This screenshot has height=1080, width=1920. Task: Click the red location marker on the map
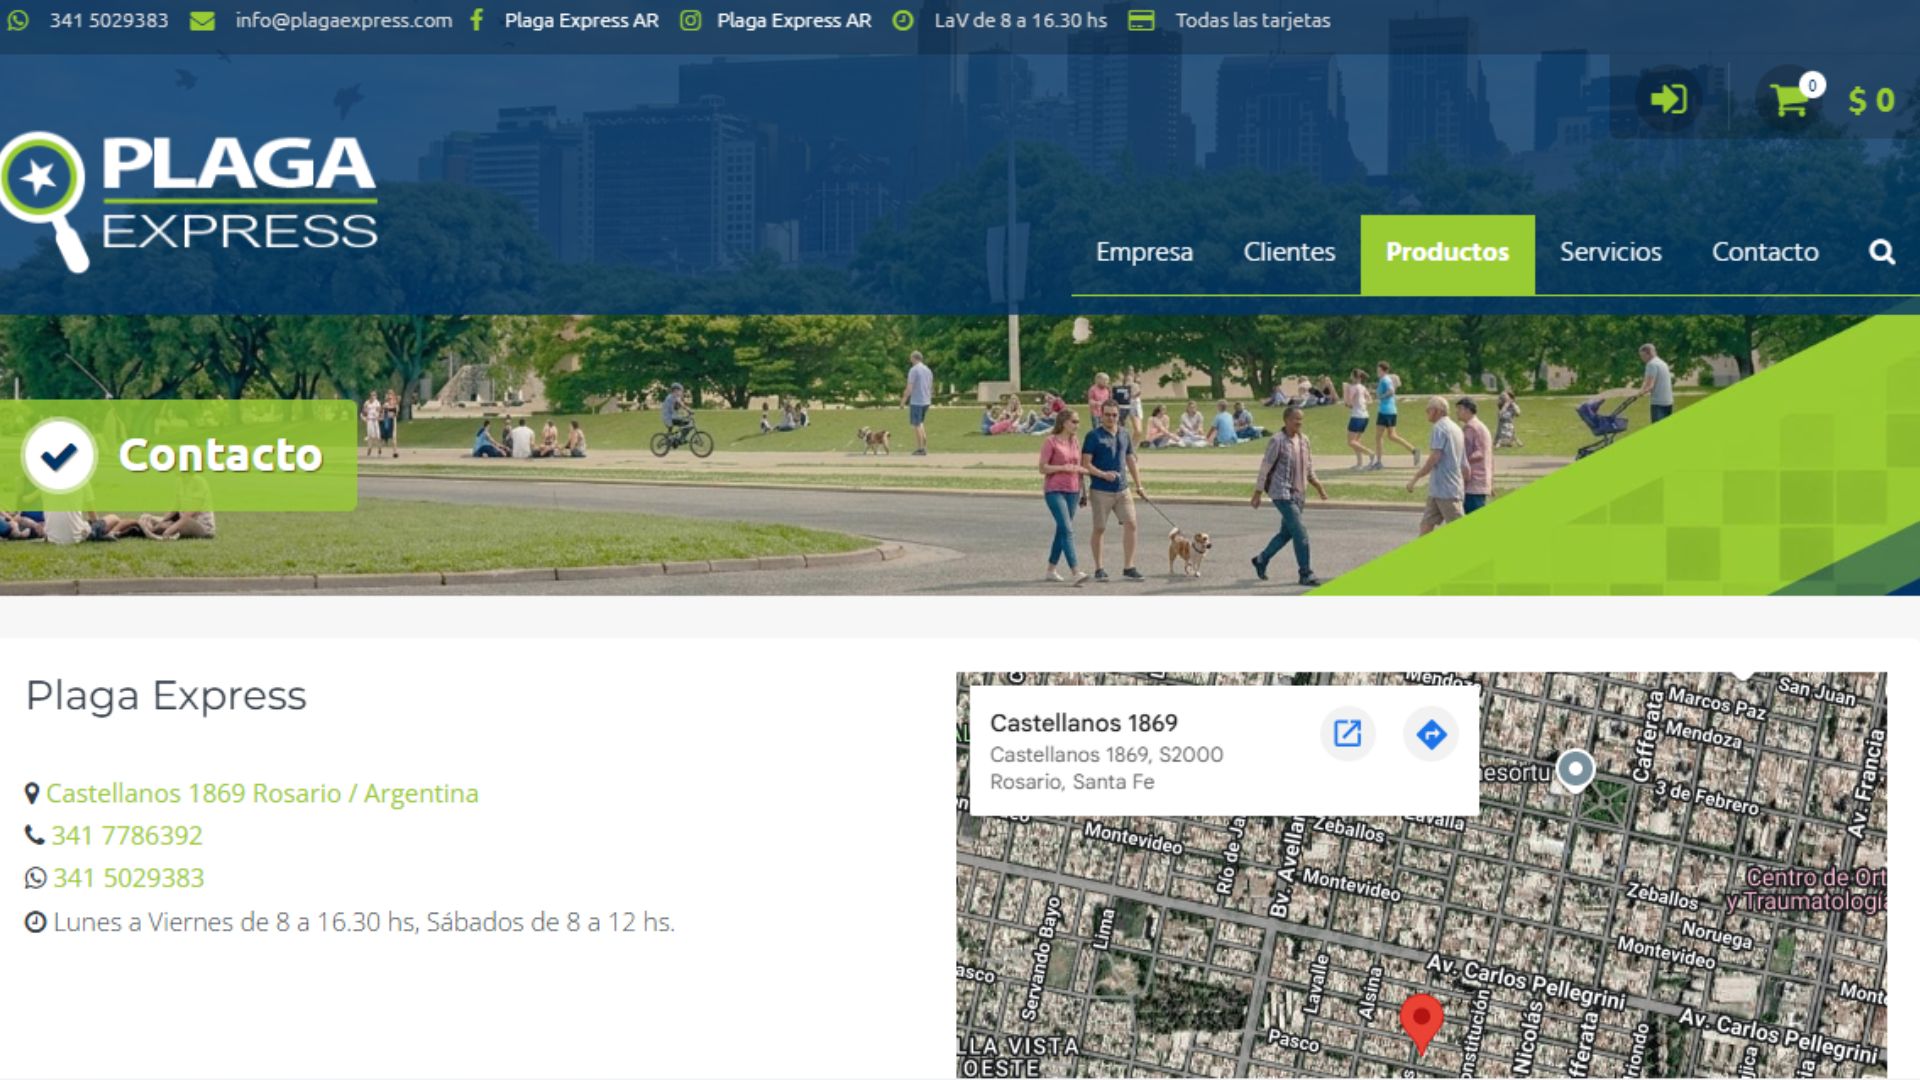tap(1421, 1024)
